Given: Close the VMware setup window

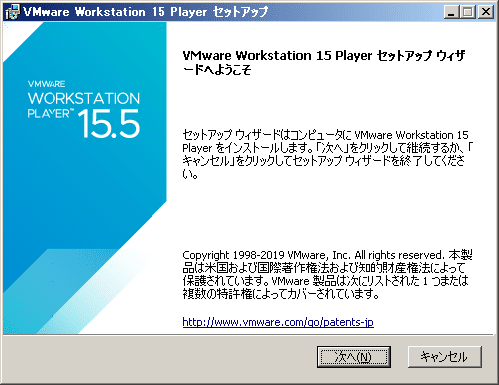Looking at the screenshot, I should pyautogui.click(x=486, y=12).
